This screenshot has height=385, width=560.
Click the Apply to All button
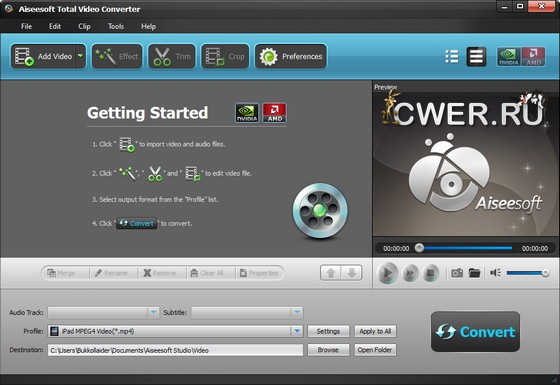tap(375, 331)
